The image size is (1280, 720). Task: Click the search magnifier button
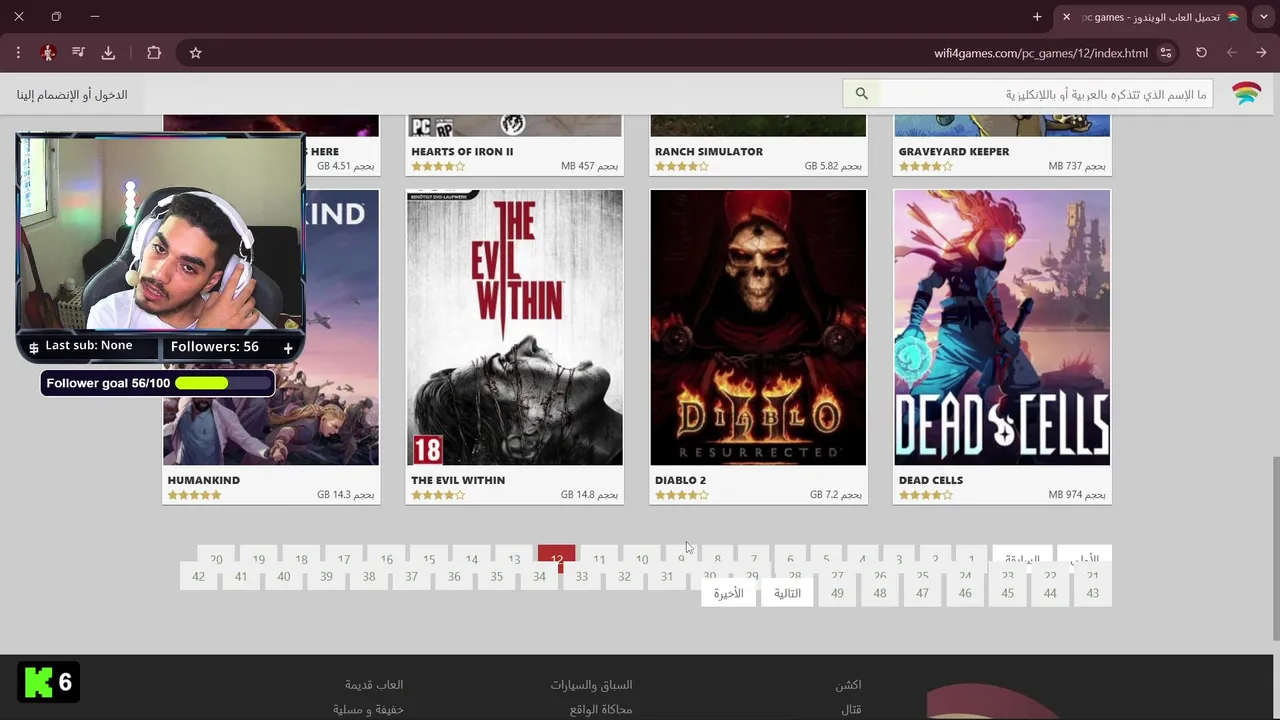(861, 94)
